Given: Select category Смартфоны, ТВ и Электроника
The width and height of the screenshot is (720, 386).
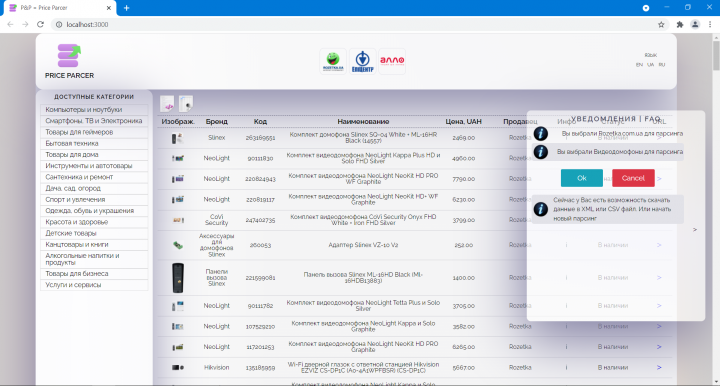Looking at the screenshot, I should point(94,121).
